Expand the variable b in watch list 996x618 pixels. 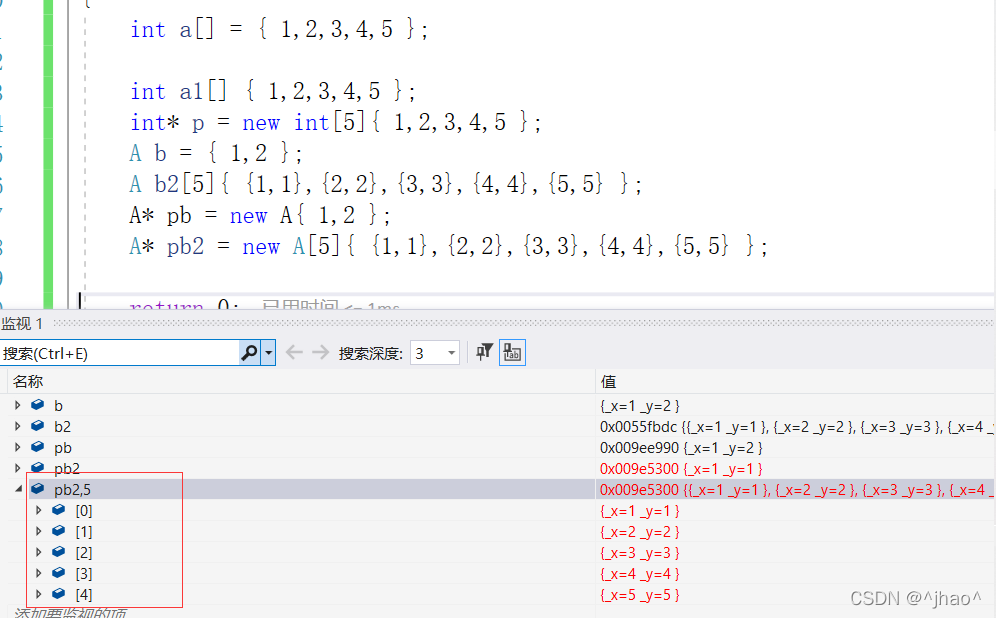[17, 405]
